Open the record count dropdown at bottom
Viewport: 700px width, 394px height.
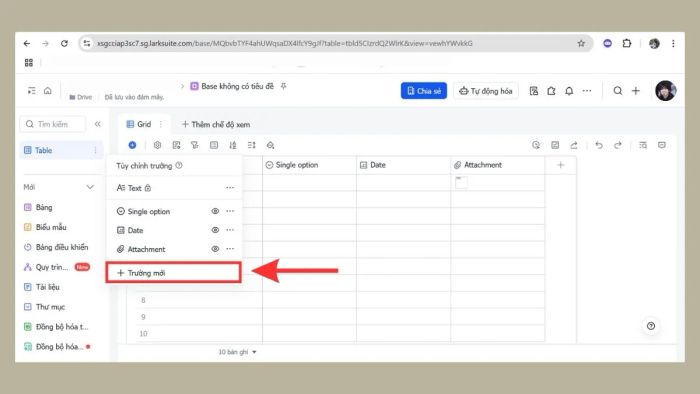tap(238, 352)
